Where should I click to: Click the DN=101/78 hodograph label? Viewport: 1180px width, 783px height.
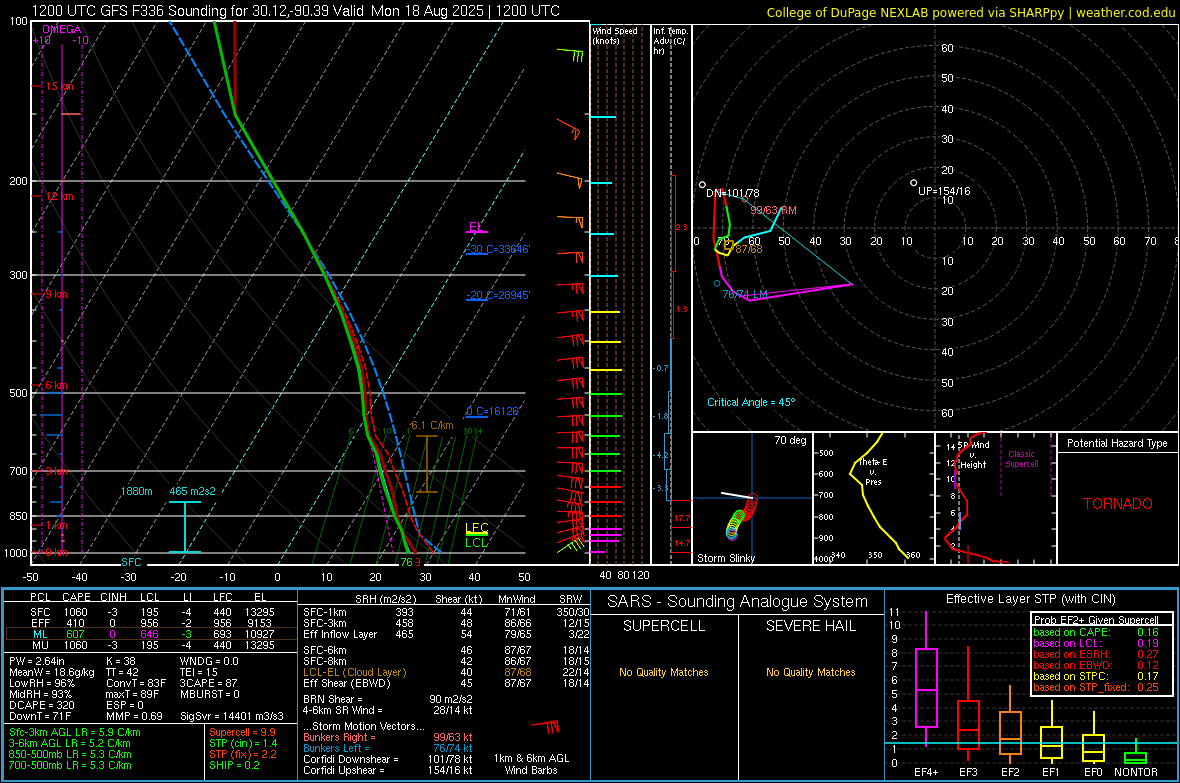point(732,193)
